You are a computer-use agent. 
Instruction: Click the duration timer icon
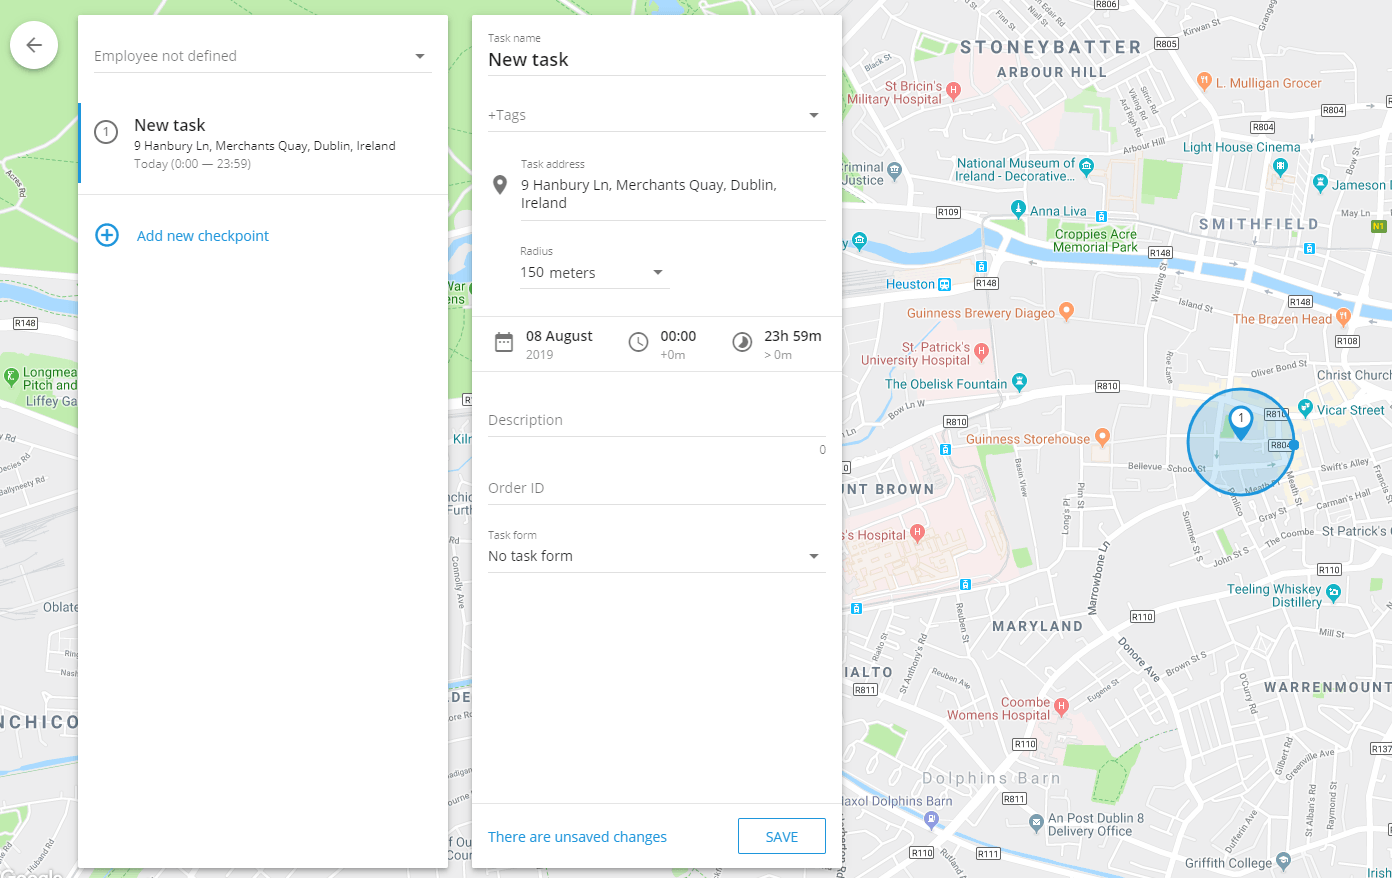pyautogui.click(x=742, y=343)
